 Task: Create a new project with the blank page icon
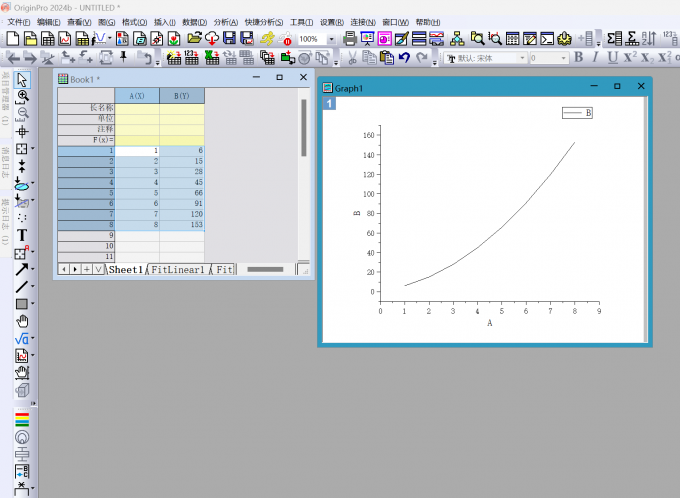[x=13, y=39]
